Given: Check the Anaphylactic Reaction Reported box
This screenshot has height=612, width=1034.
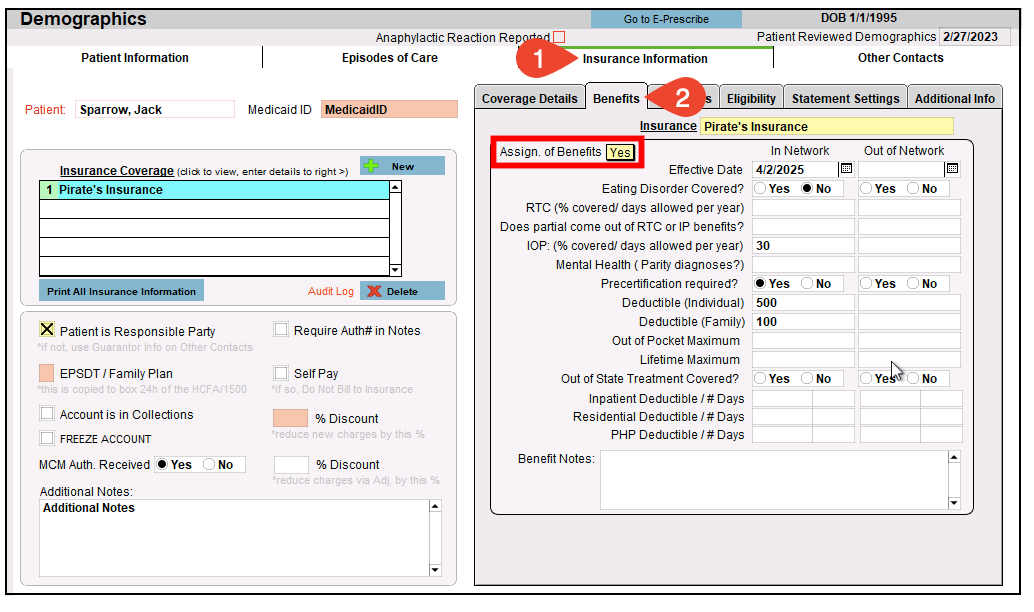Looking at the screenshot, I should pos(559,38).
